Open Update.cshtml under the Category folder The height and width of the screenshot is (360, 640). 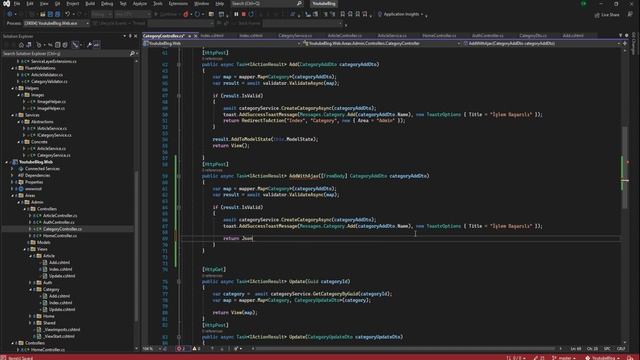pyautogui.click(x=62, y=309)
